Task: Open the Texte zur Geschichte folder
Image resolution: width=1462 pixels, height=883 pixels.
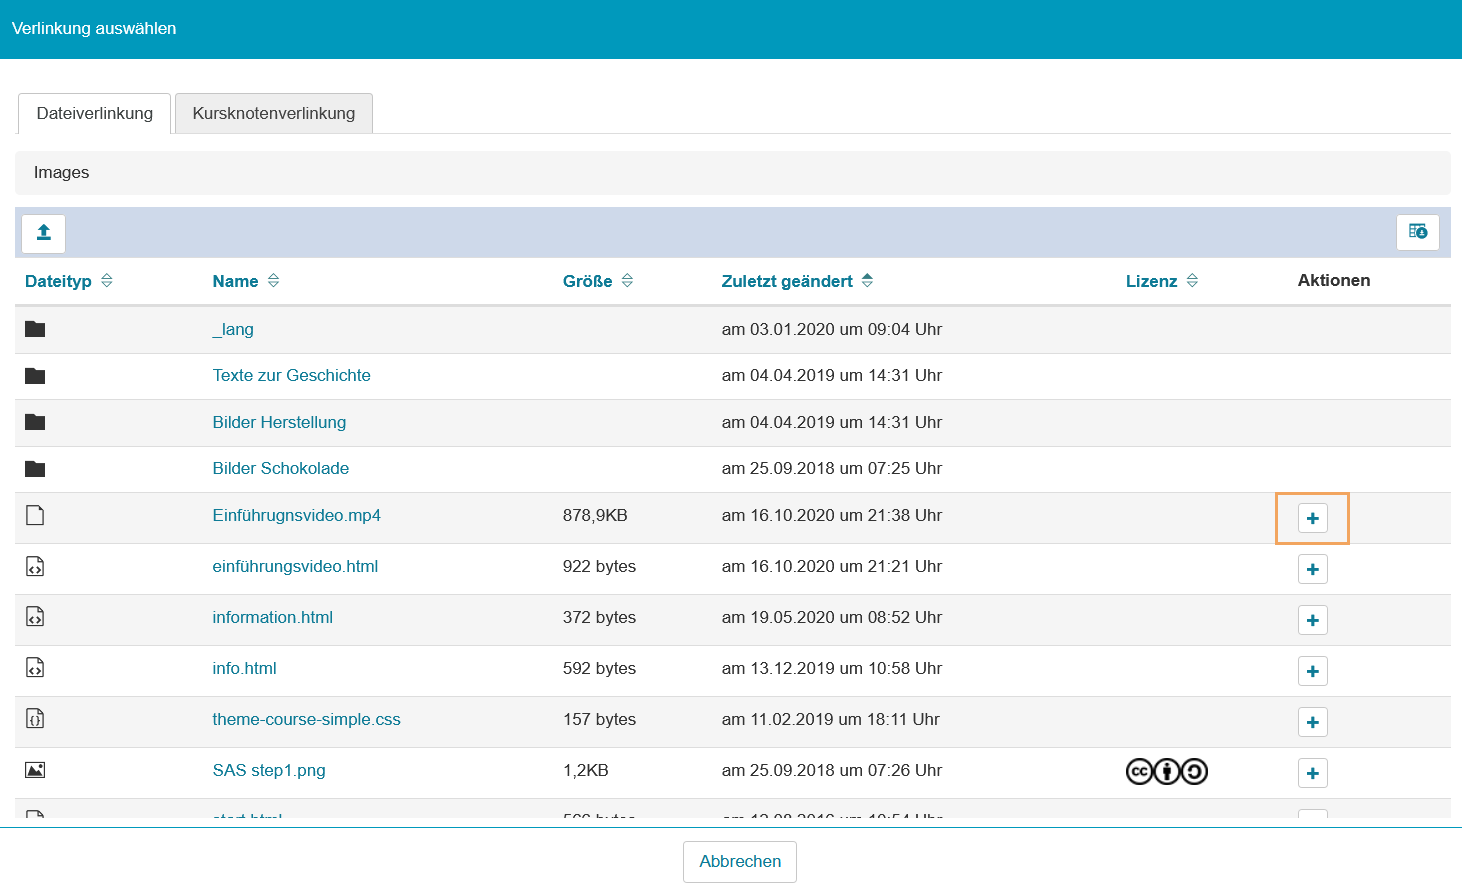Action: pyautogui.click(x=291, y=375)
